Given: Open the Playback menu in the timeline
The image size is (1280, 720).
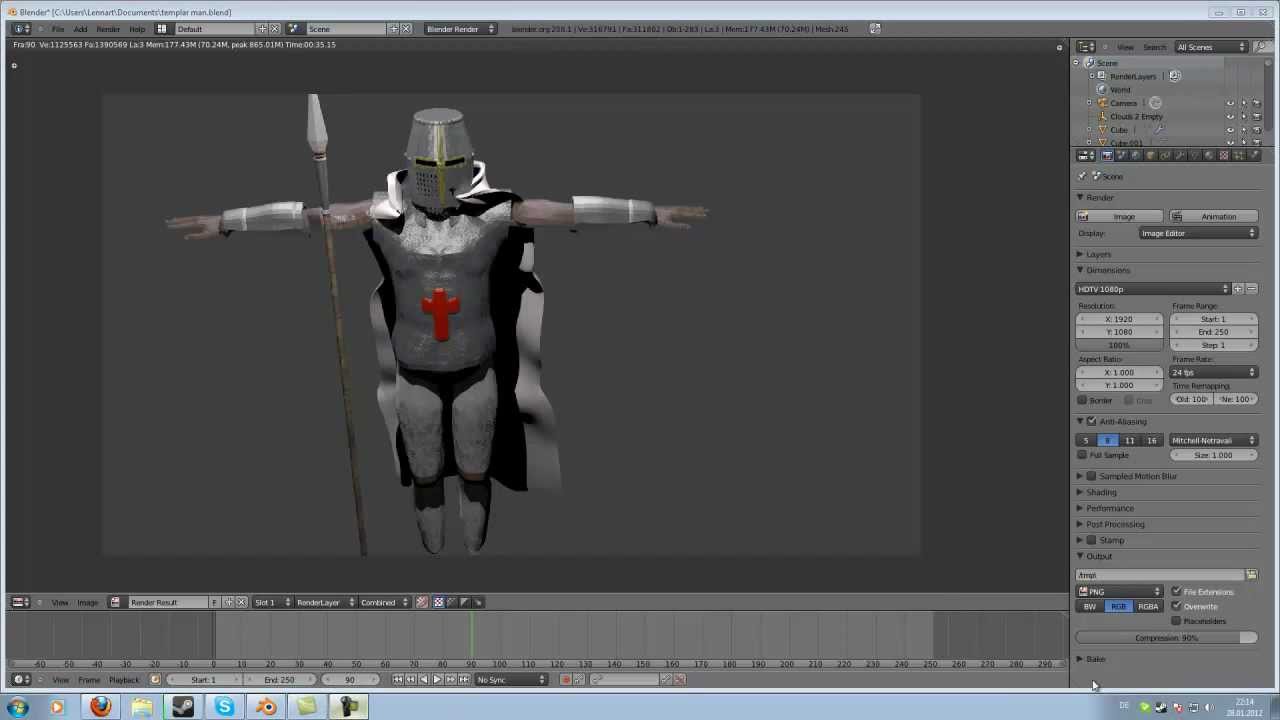Looking at the screenshot, I should click(x=124, y=680).
